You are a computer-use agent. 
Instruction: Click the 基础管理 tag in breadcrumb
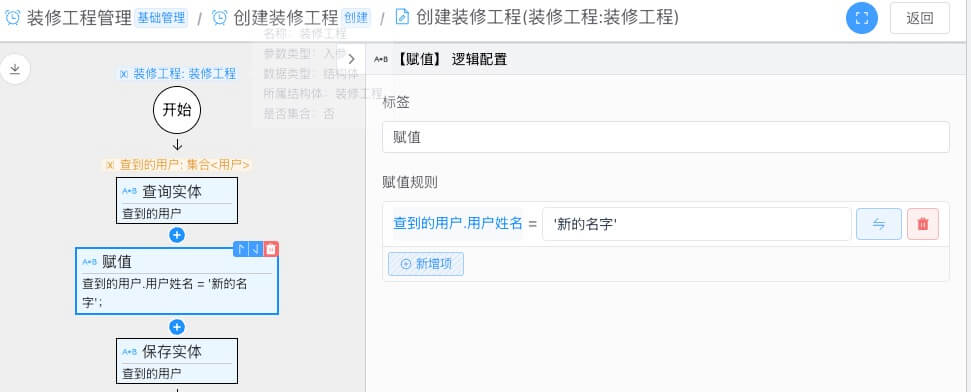pos(161,18)
